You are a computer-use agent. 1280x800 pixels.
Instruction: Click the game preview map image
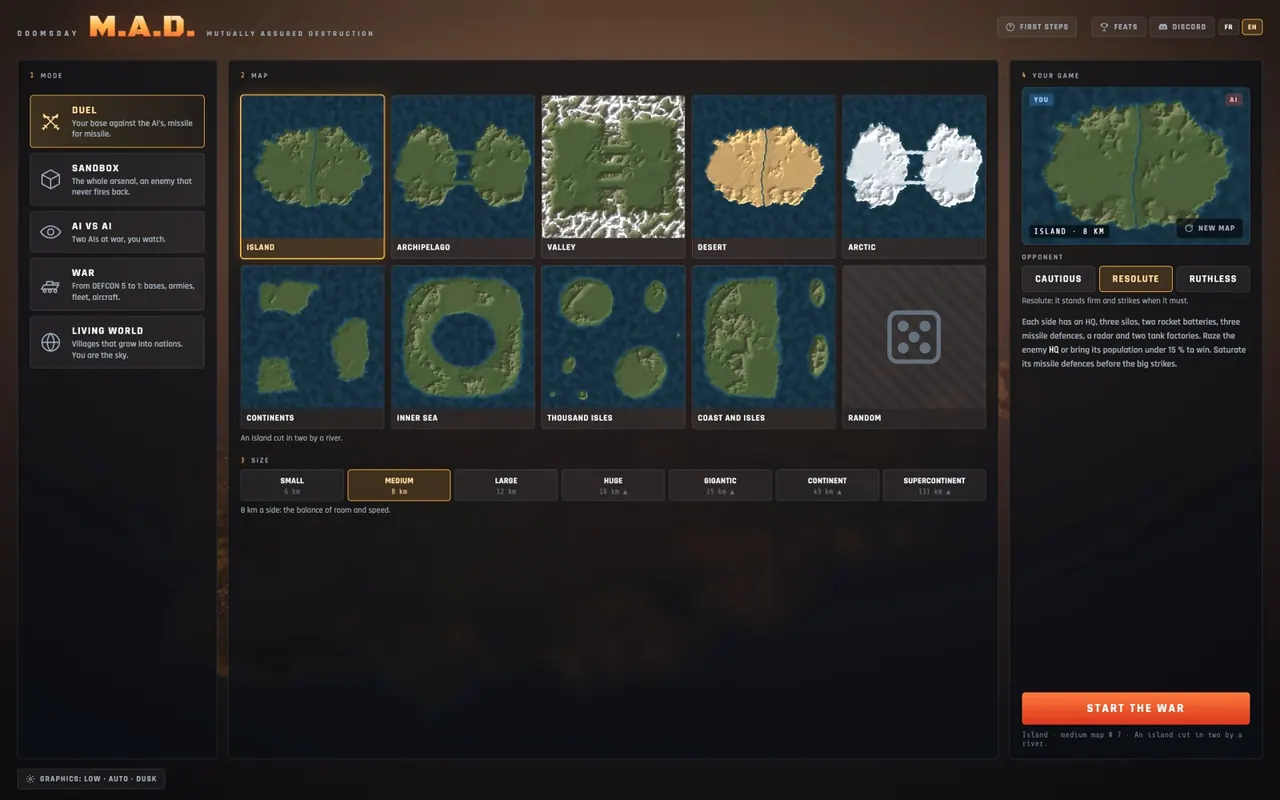click(1136, 166)
